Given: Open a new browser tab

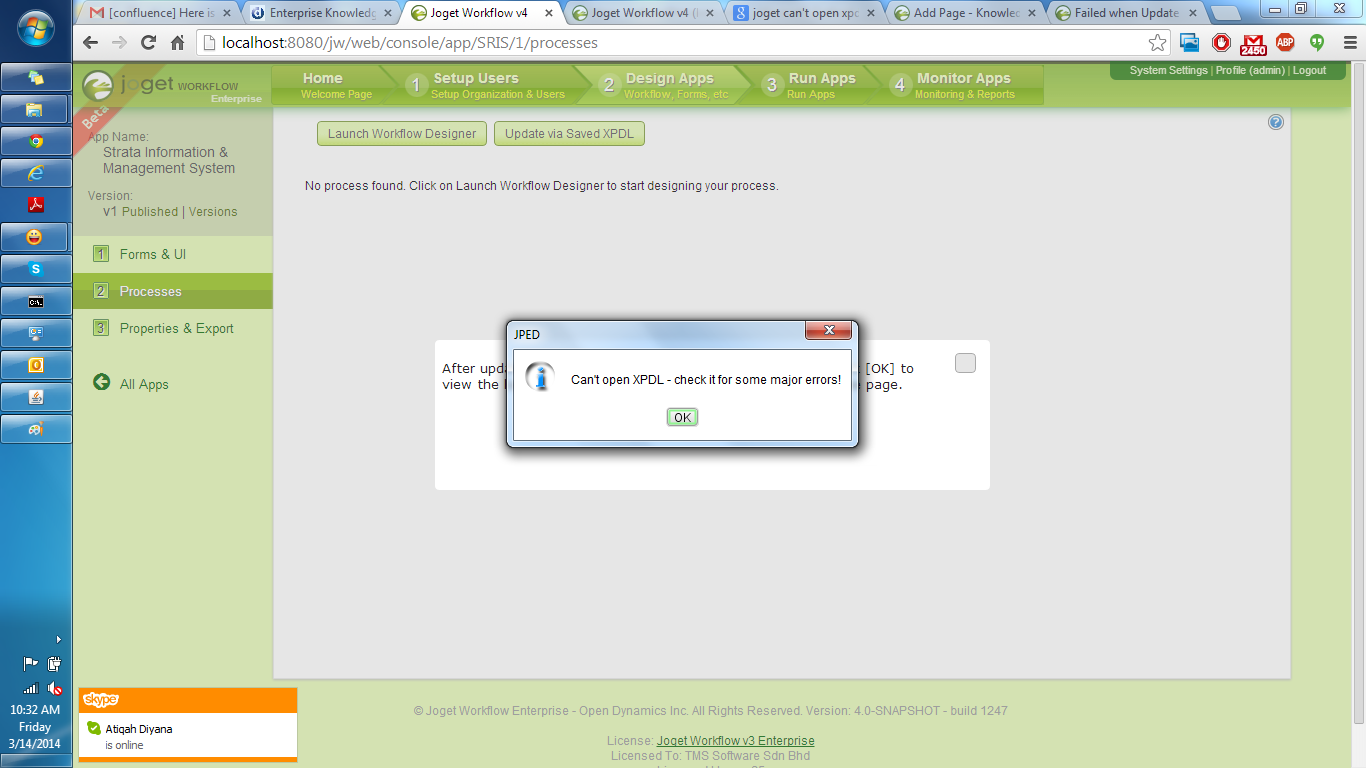Looking at the screenshot, I should (x=1226, y=13).
